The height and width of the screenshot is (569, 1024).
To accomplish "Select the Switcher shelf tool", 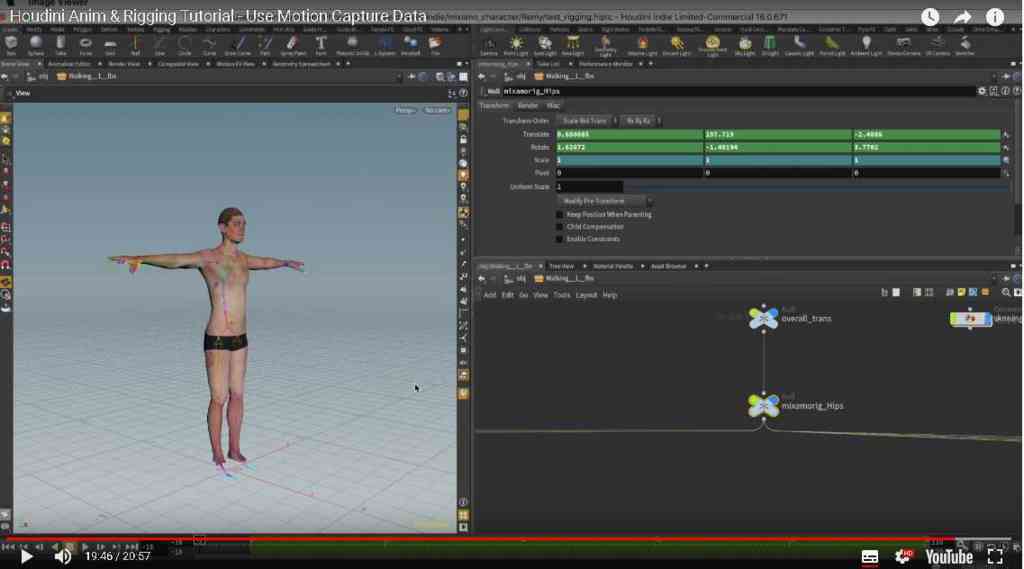I will click(x=965, y=45).
